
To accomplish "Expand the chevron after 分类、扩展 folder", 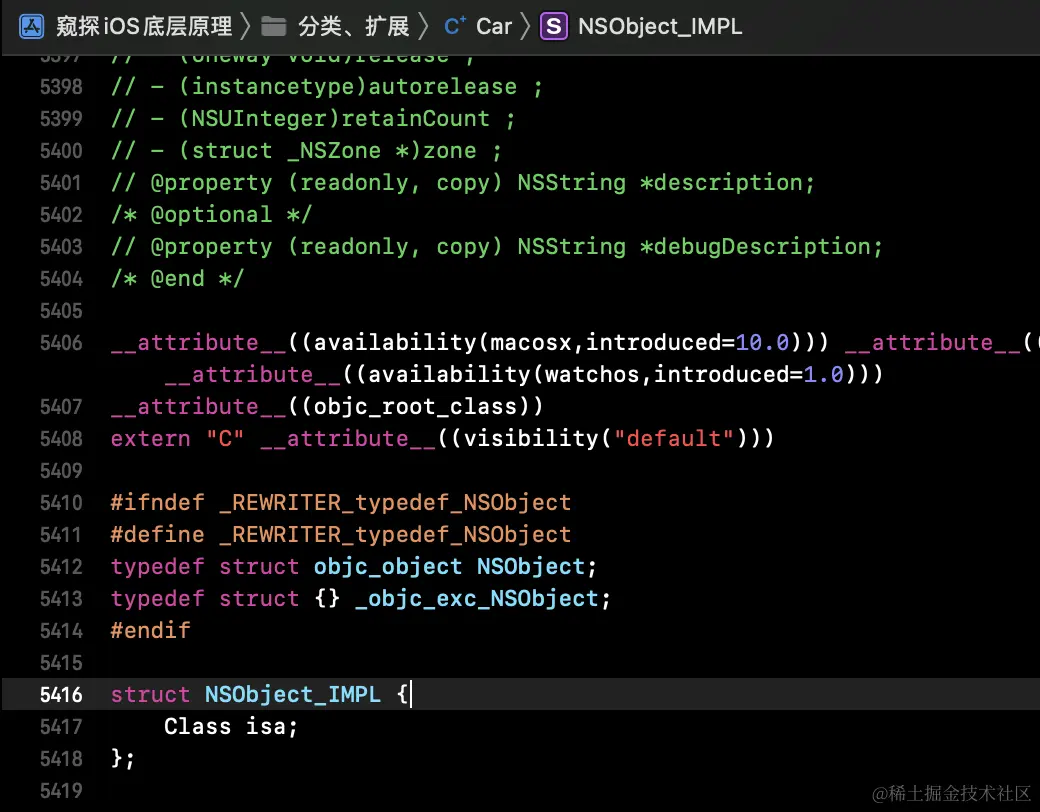I will click(x=423, y=27).
